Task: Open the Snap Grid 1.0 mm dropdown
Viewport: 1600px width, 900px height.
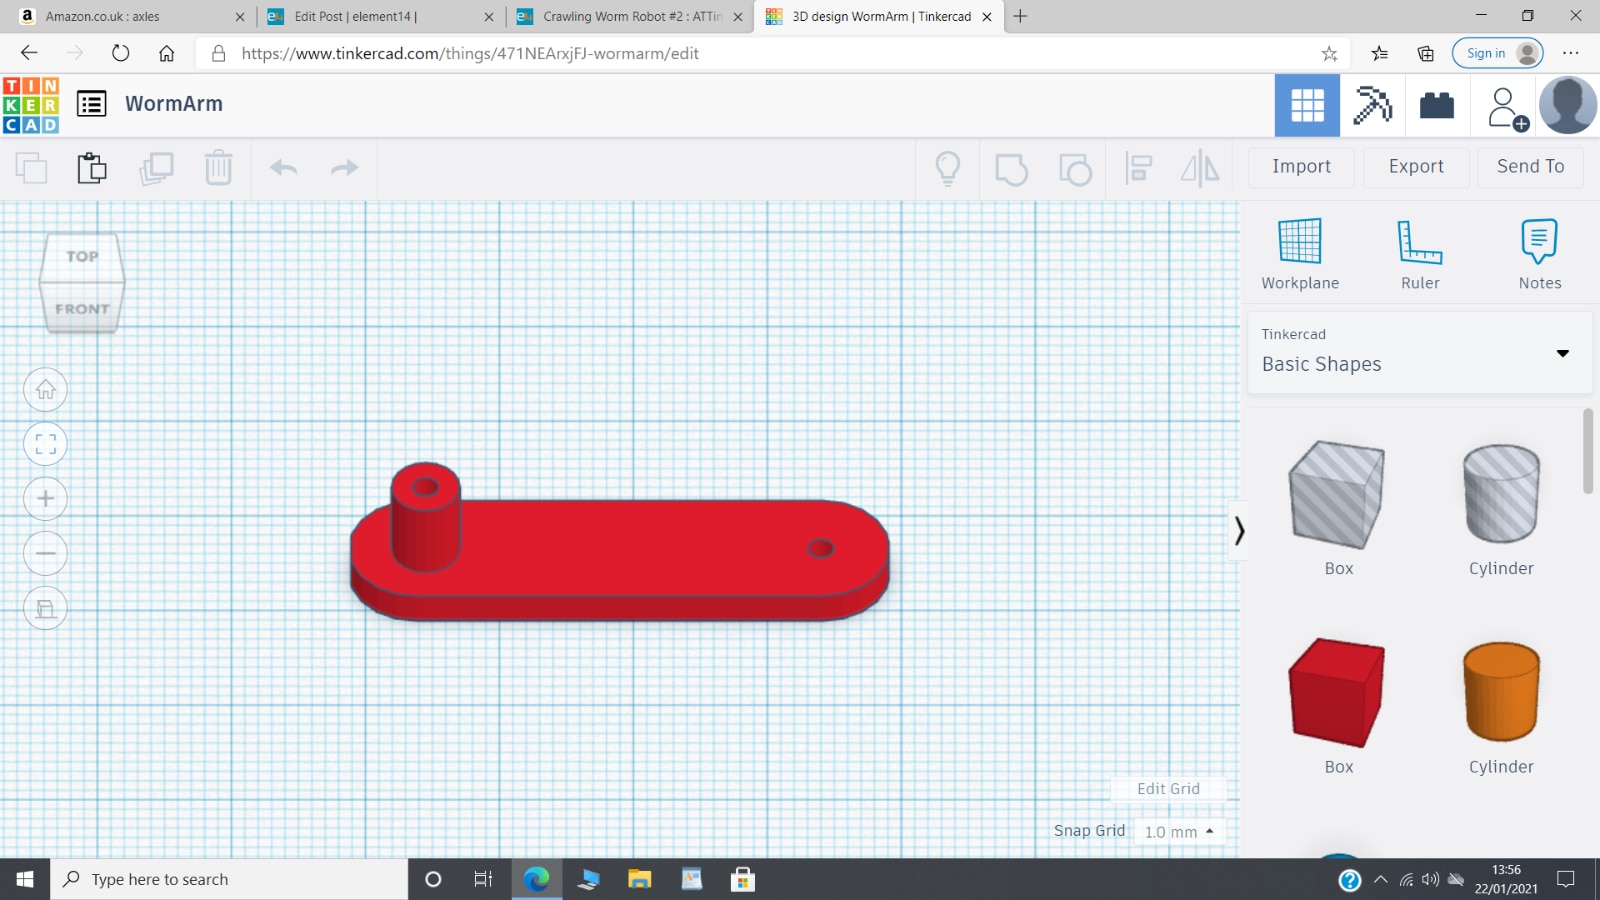Action: pyautogui.click(x=1179, y=832)
